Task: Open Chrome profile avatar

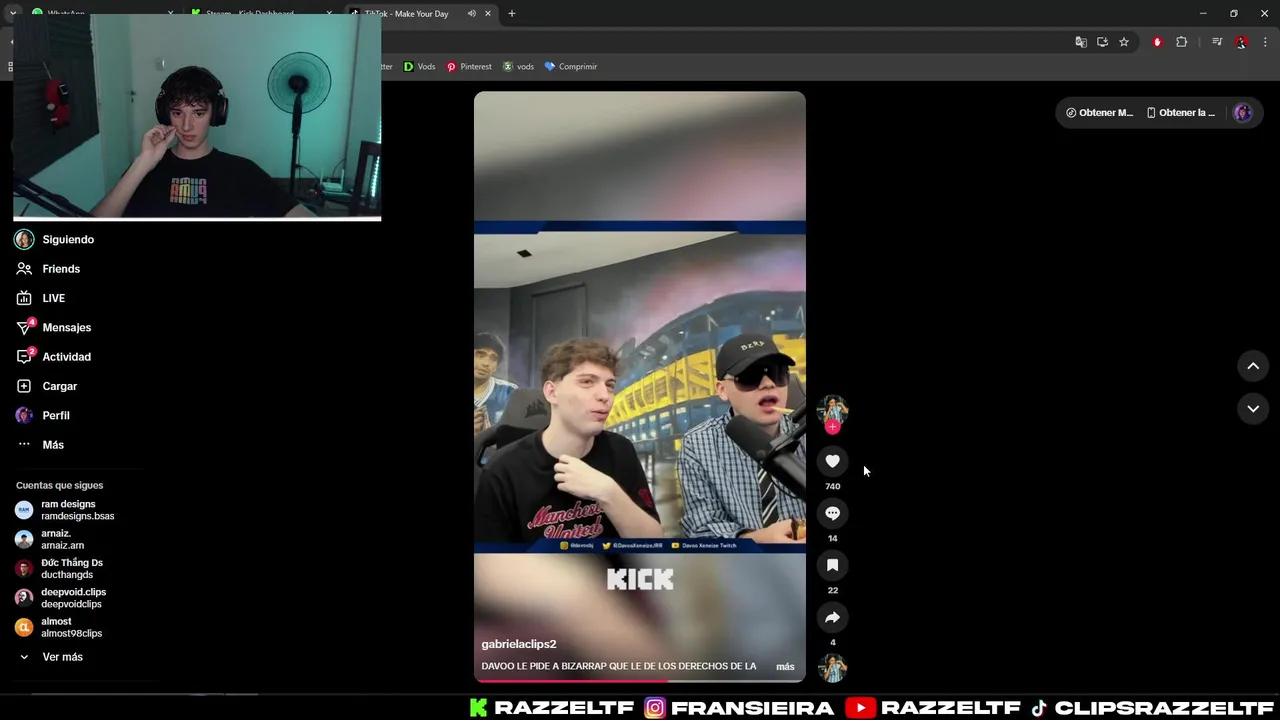Action: coord(1241,42)
